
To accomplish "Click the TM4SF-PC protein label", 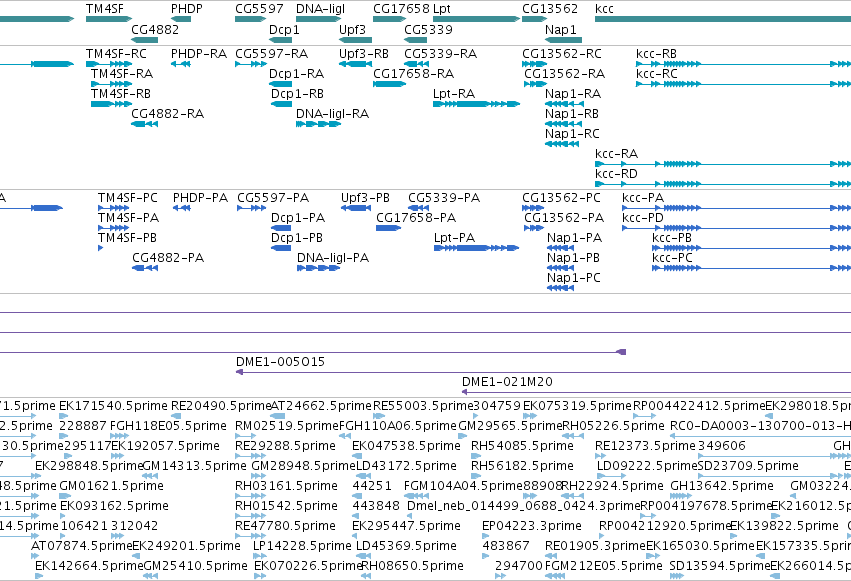I will [128, 198].
